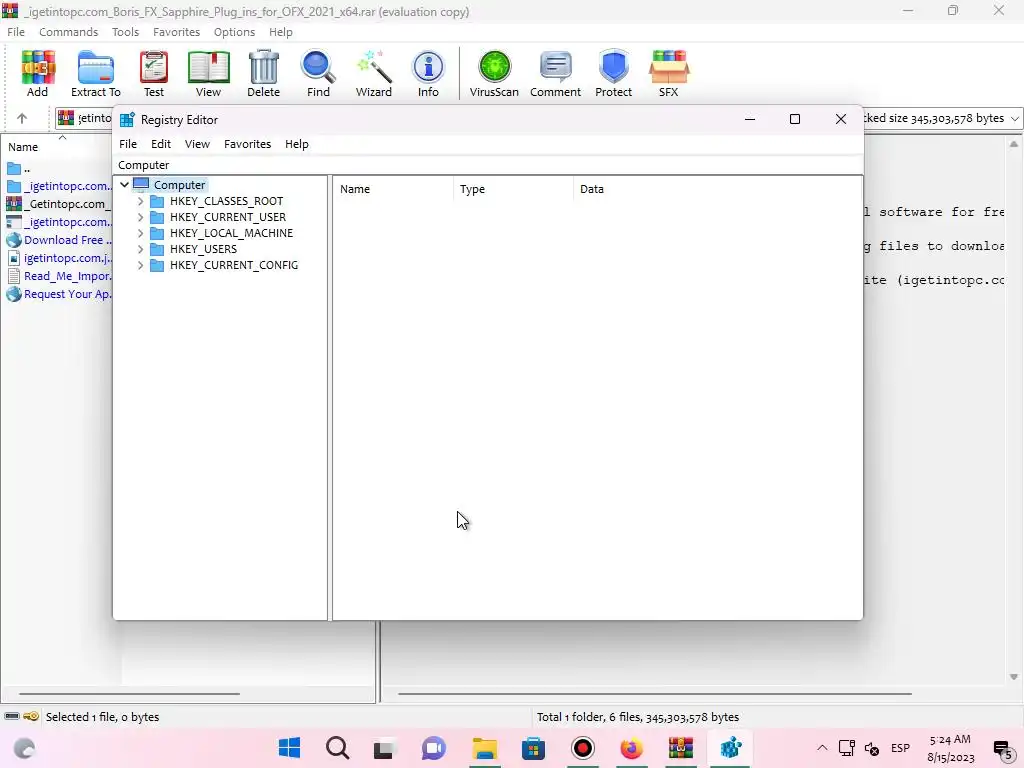Select igetintopc.com.j.. image file

(x=59, y=258)
